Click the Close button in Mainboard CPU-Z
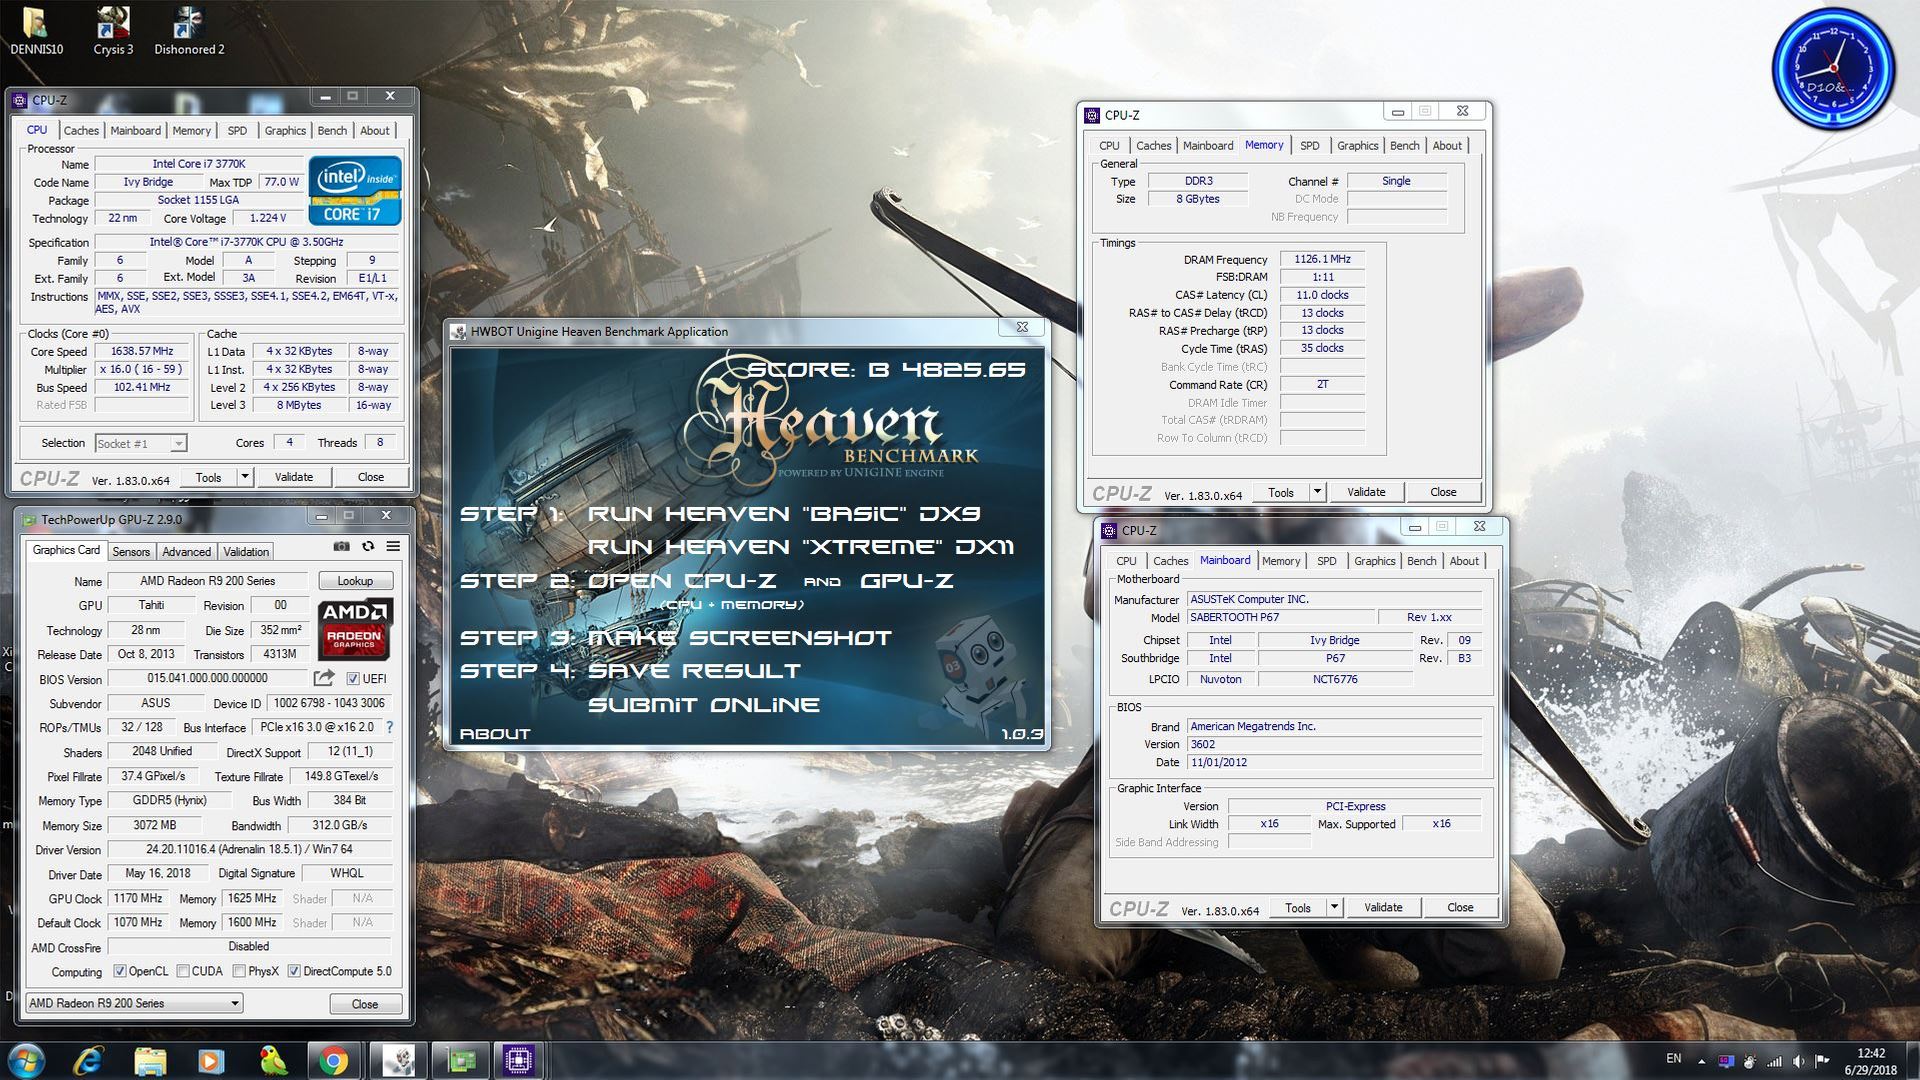Image resolution: width=1920 pixels, height=1080 pixels. coord(1460,907)
